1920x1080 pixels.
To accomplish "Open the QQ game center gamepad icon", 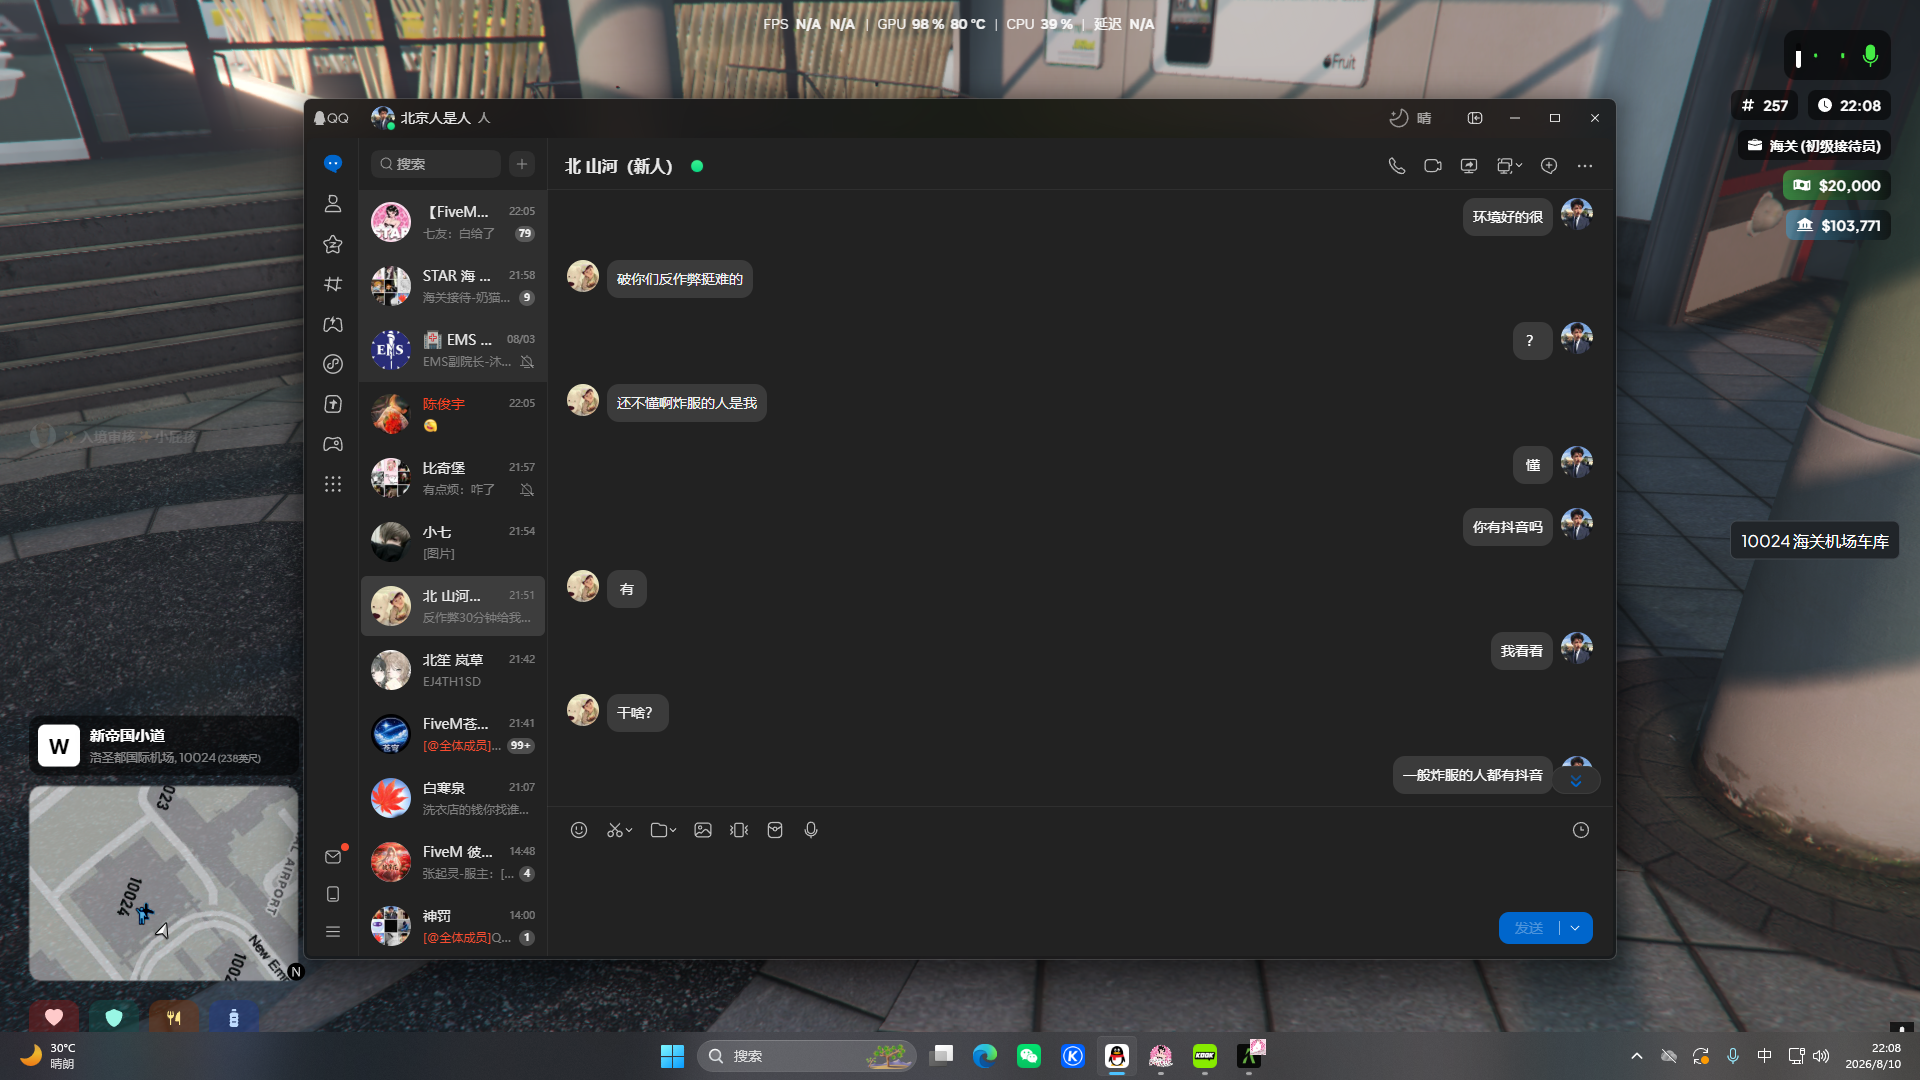I will 333,444.
